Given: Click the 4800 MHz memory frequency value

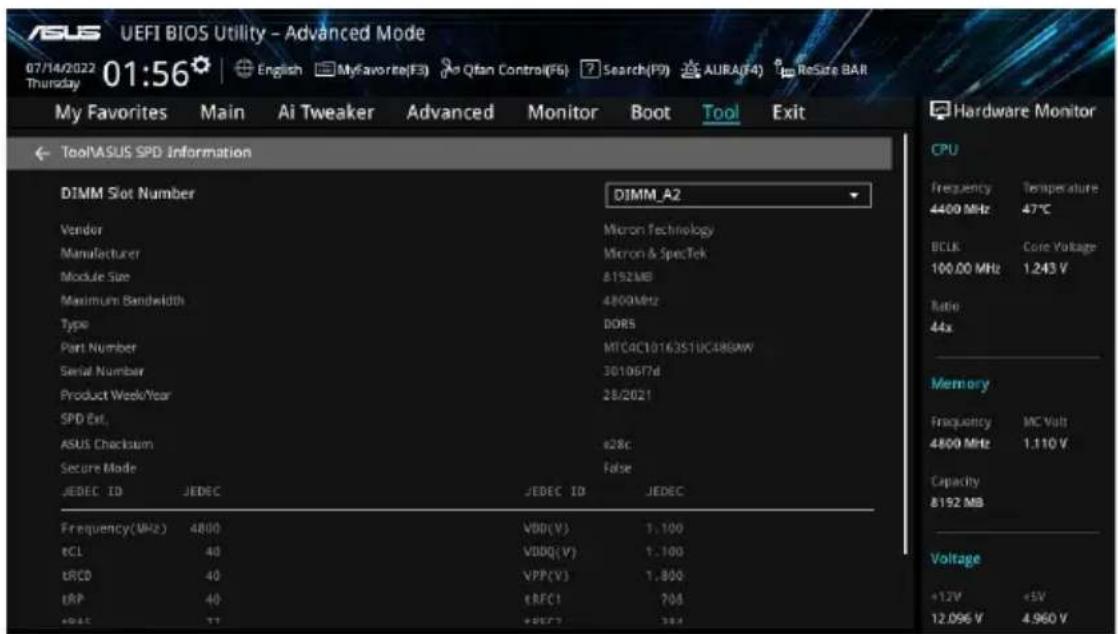Looking at the screenshot, I should (x=960, y=444).
